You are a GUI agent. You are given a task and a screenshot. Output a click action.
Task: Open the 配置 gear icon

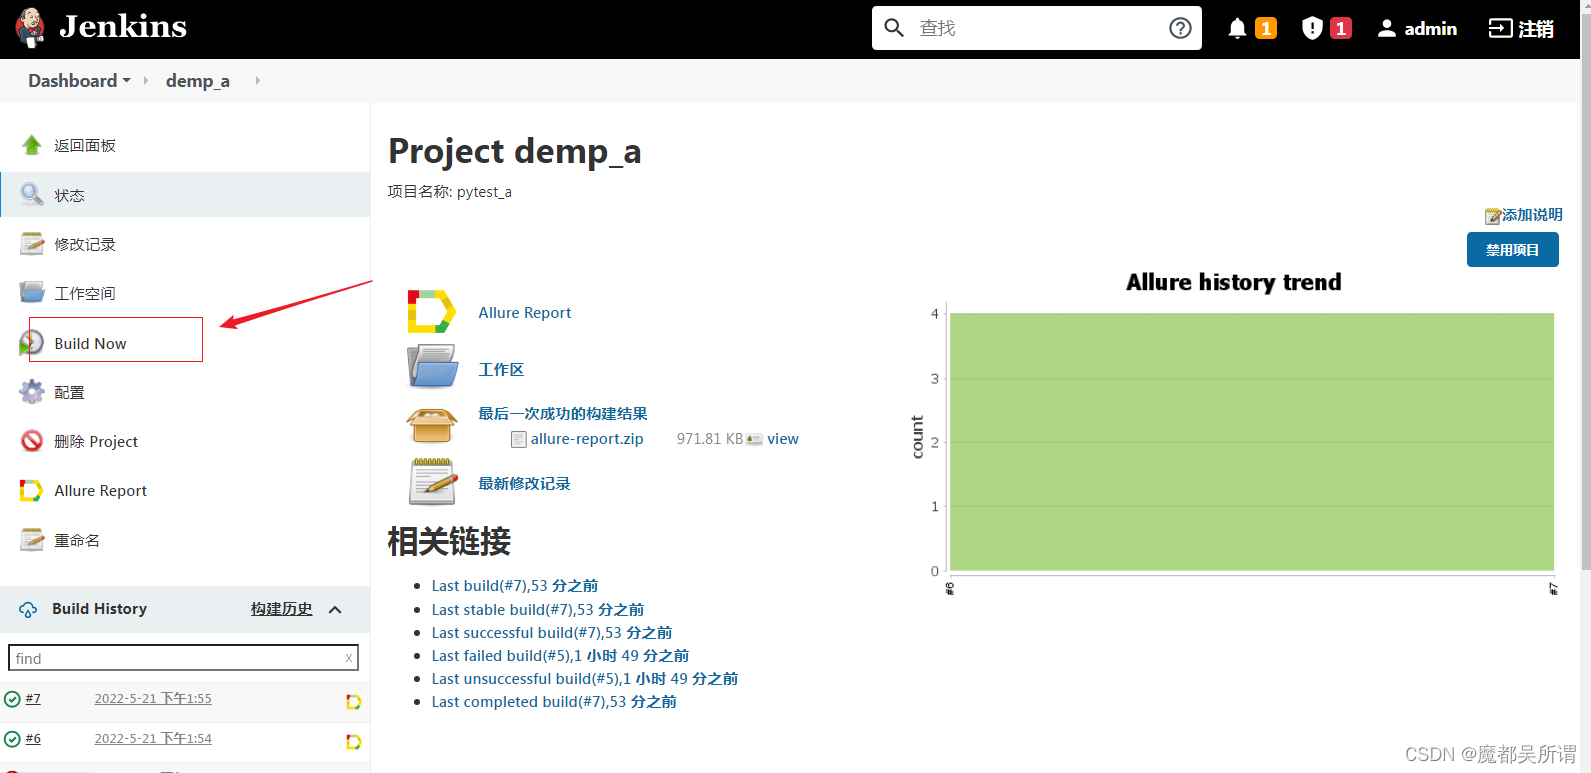tap(32, 391)
